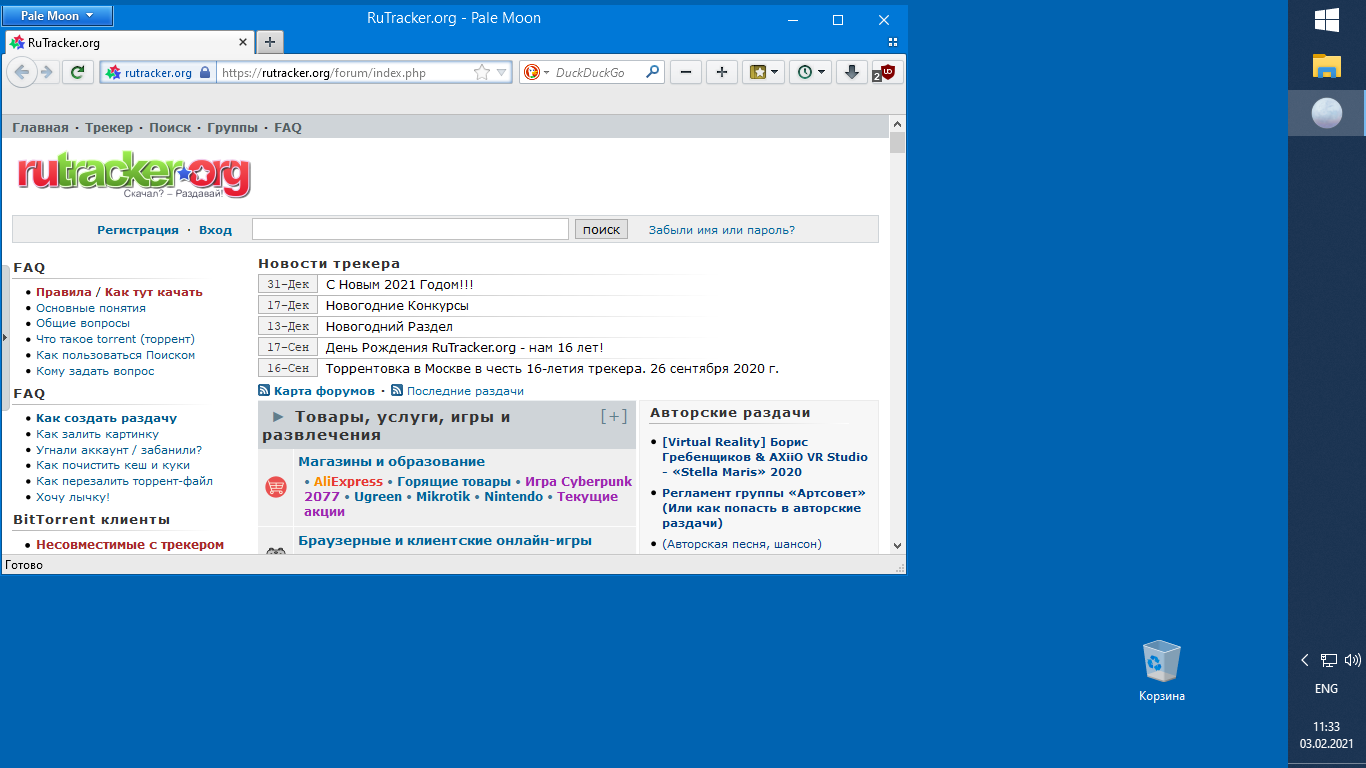Viewport: 1366px width, 768px height.
Task: Open Как создать раздачу link
Action: coord(107,418)
